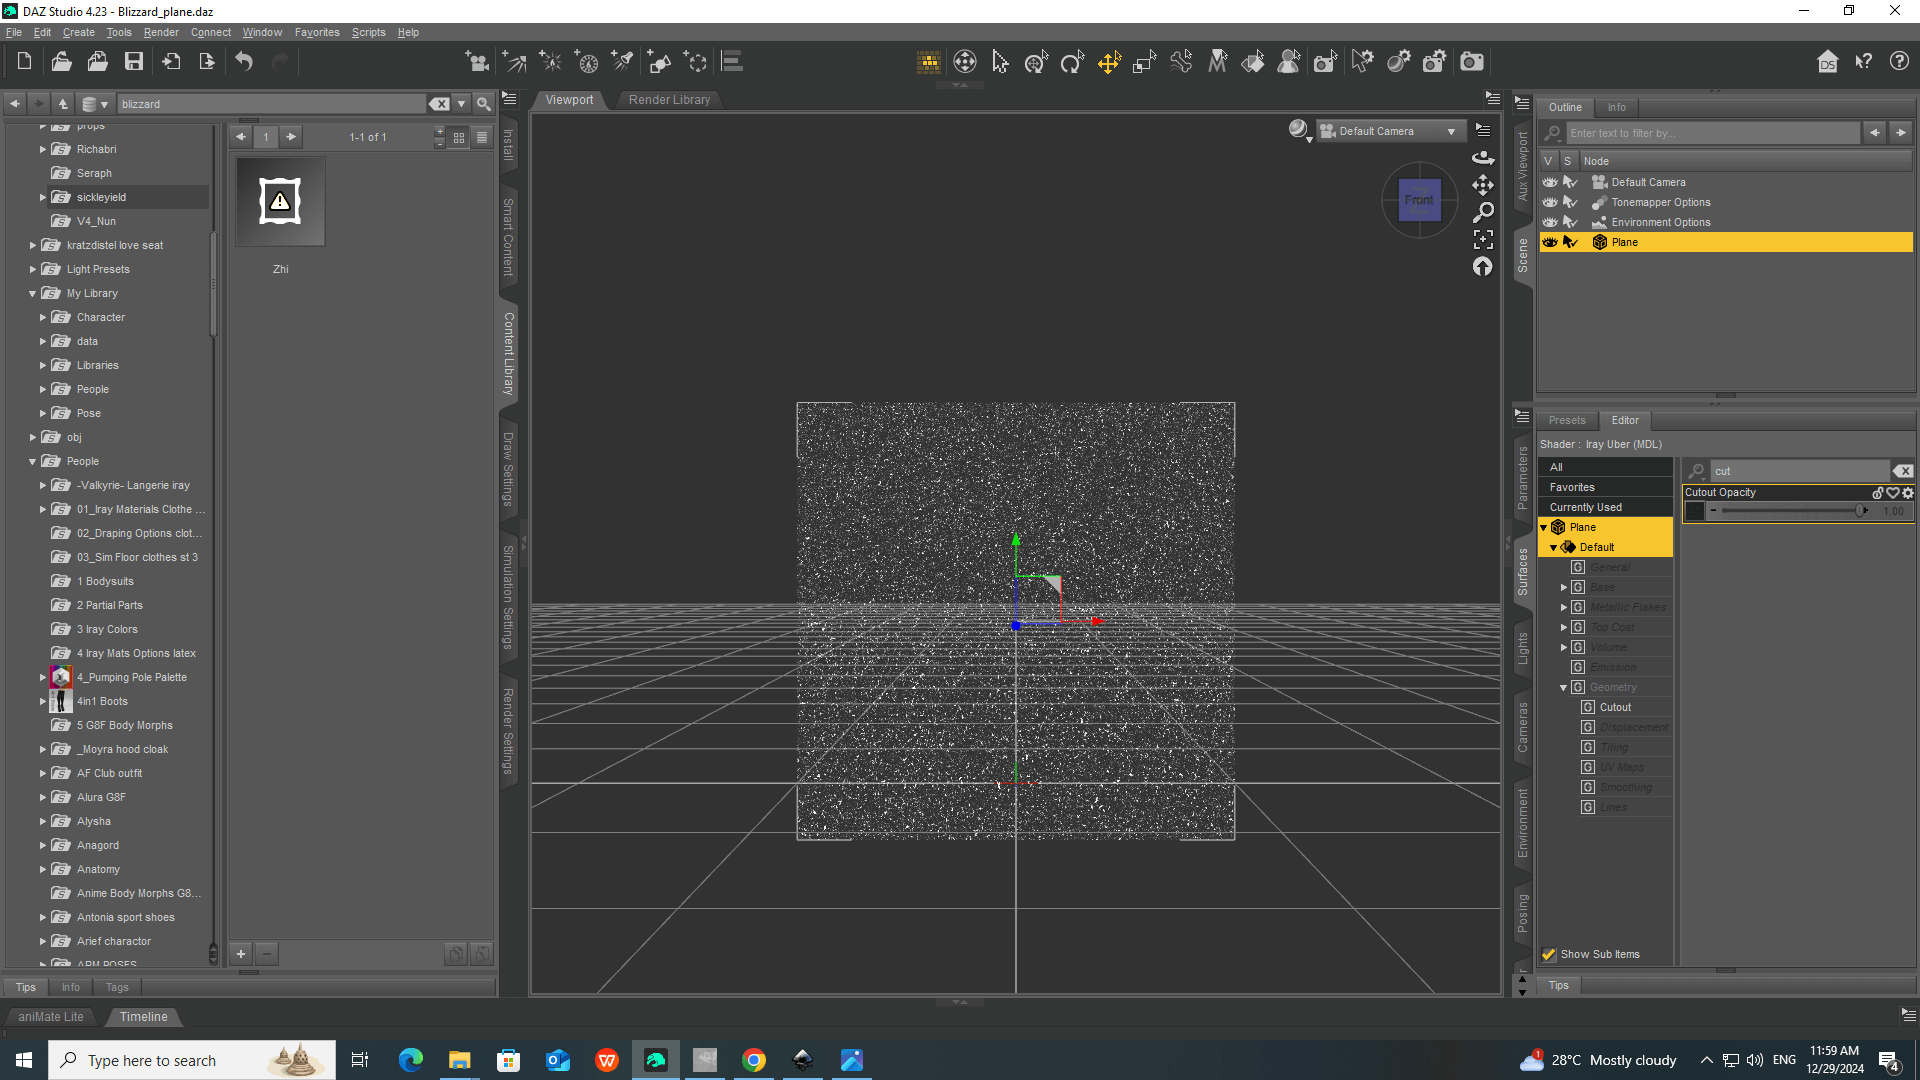Select Currently Used surface filter

click(1604, 507)
